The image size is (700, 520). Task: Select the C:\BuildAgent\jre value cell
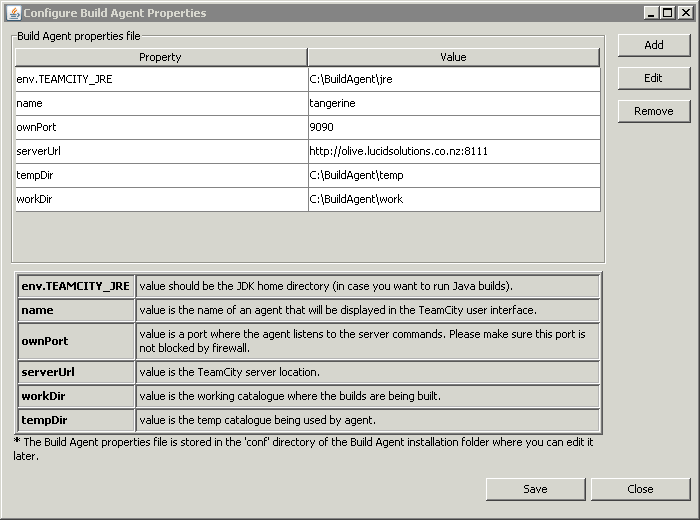[454, 79]
